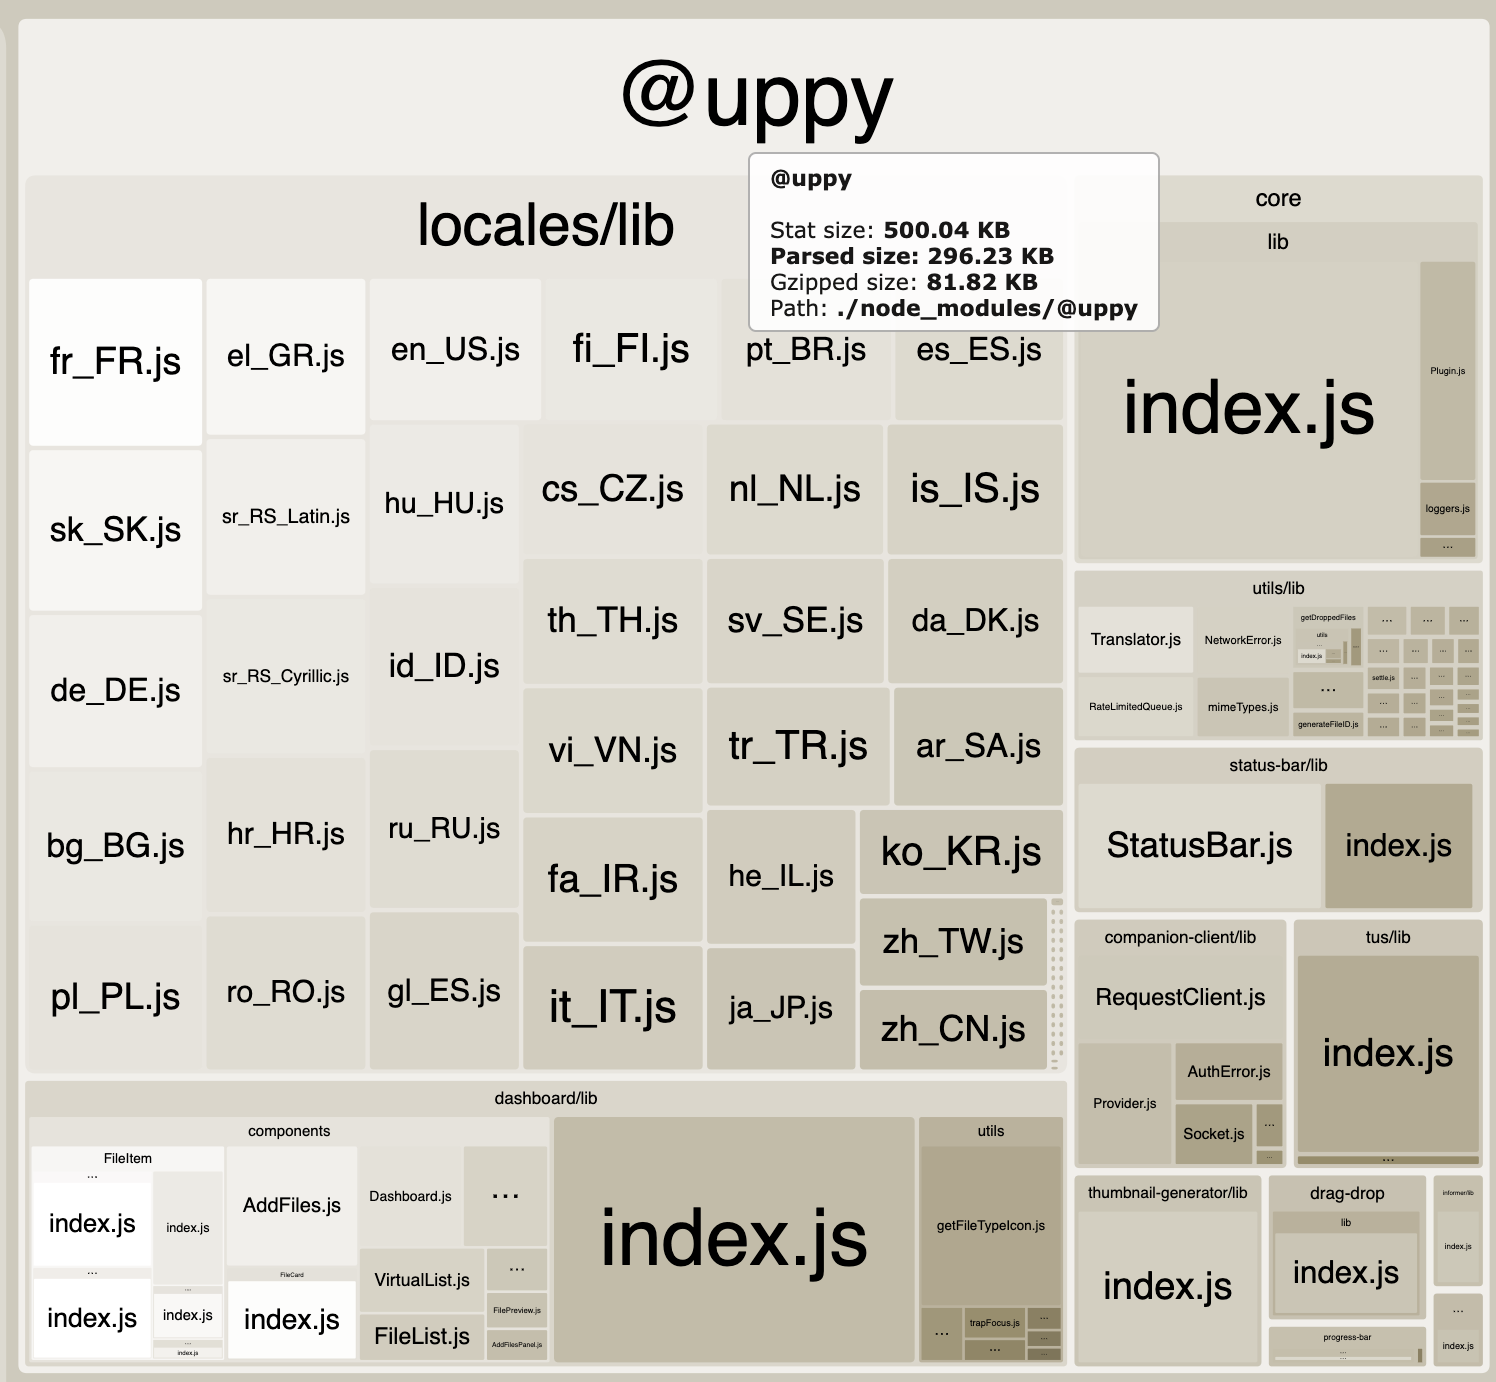Click the 'getFileTypeIcon.js' block
The width and height of the screenshot is (1496, 1382).
[990, 1226]
